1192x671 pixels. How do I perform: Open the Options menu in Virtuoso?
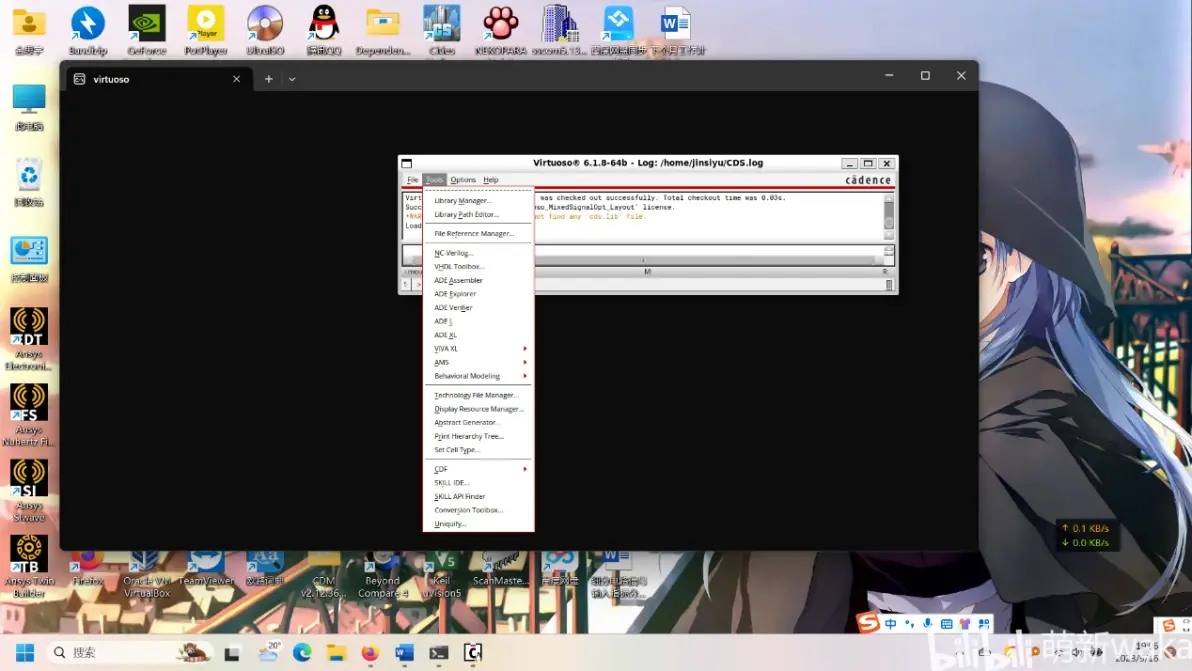[463, 180]
